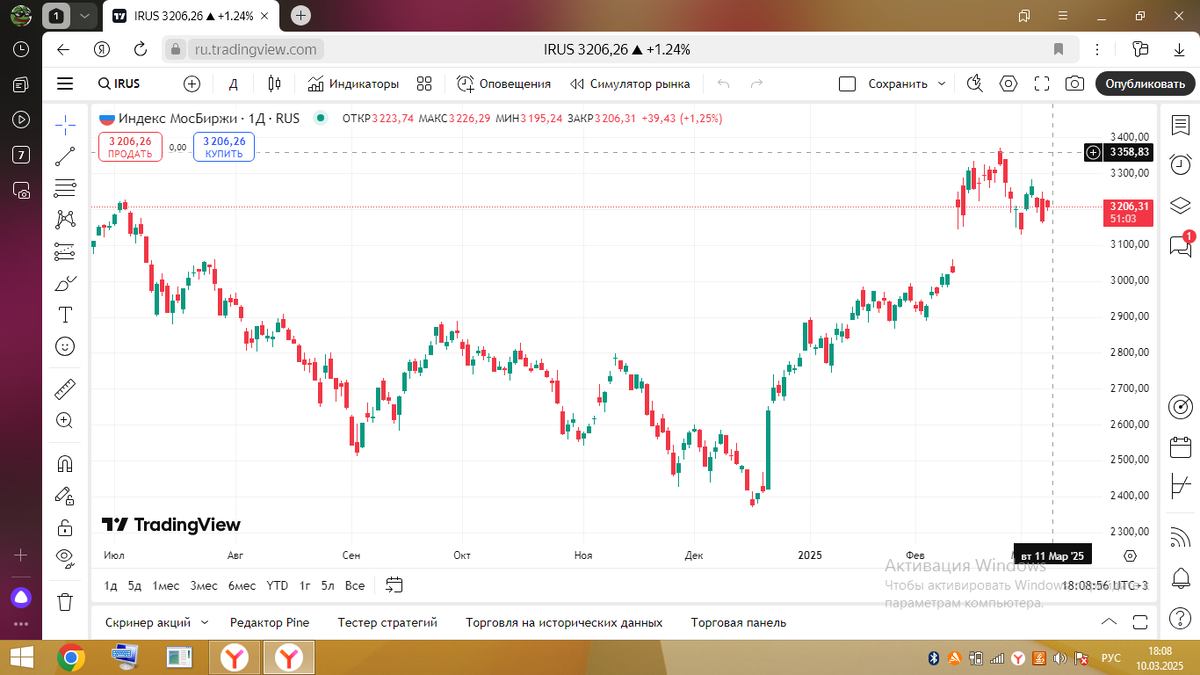
Task: Hide all drawings with eye icon
Action: (65, 558)
